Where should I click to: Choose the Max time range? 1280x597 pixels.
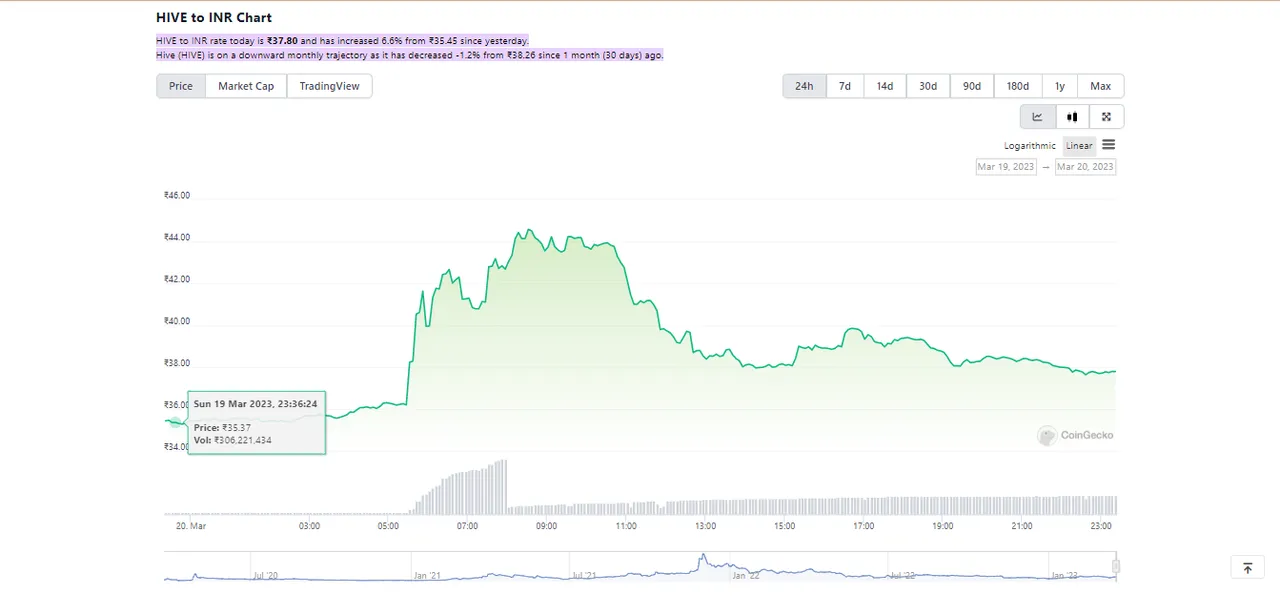click(1101, 86)
